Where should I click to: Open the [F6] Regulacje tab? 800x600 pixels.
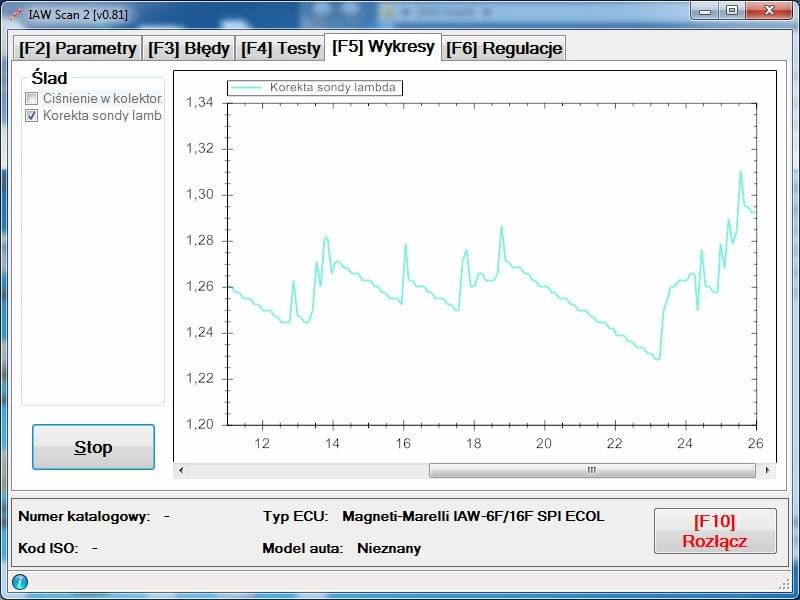504,48
